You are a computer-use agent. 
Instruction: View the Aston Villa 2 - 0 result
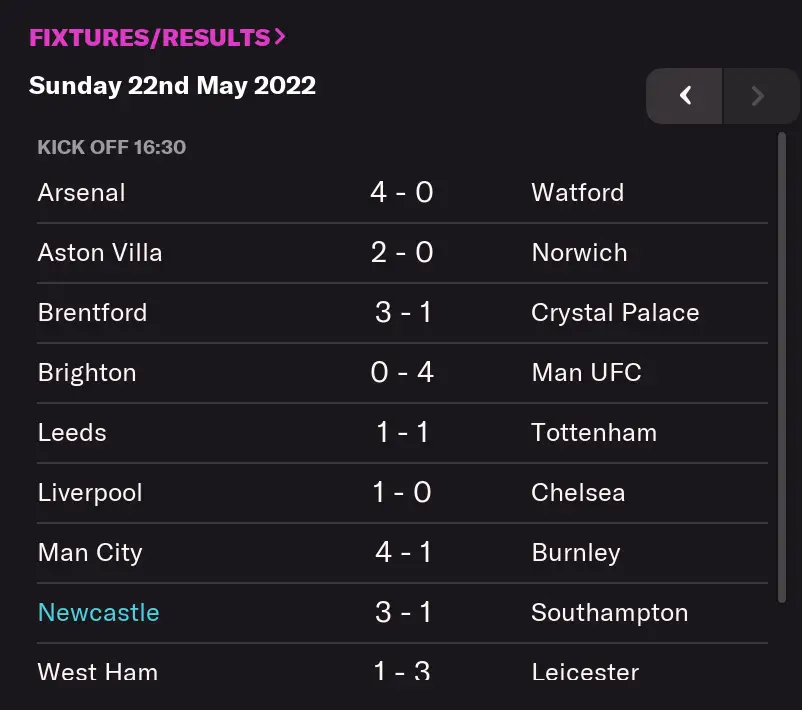pyautogui.click(x=402, y=252)
